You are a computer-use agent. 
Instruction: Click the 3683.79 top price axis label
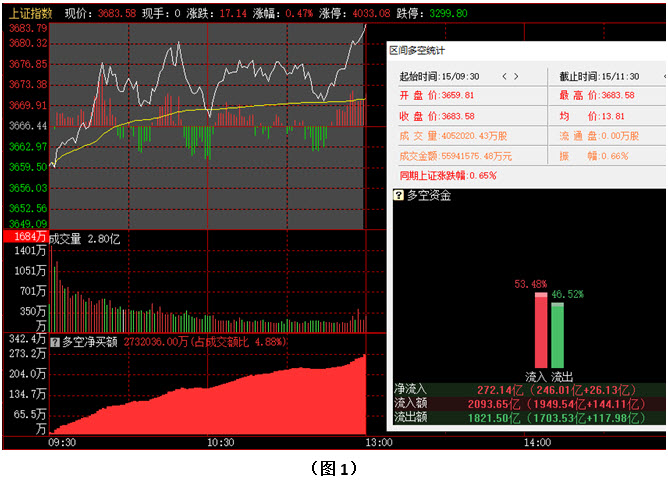click(x=28, y=28)
